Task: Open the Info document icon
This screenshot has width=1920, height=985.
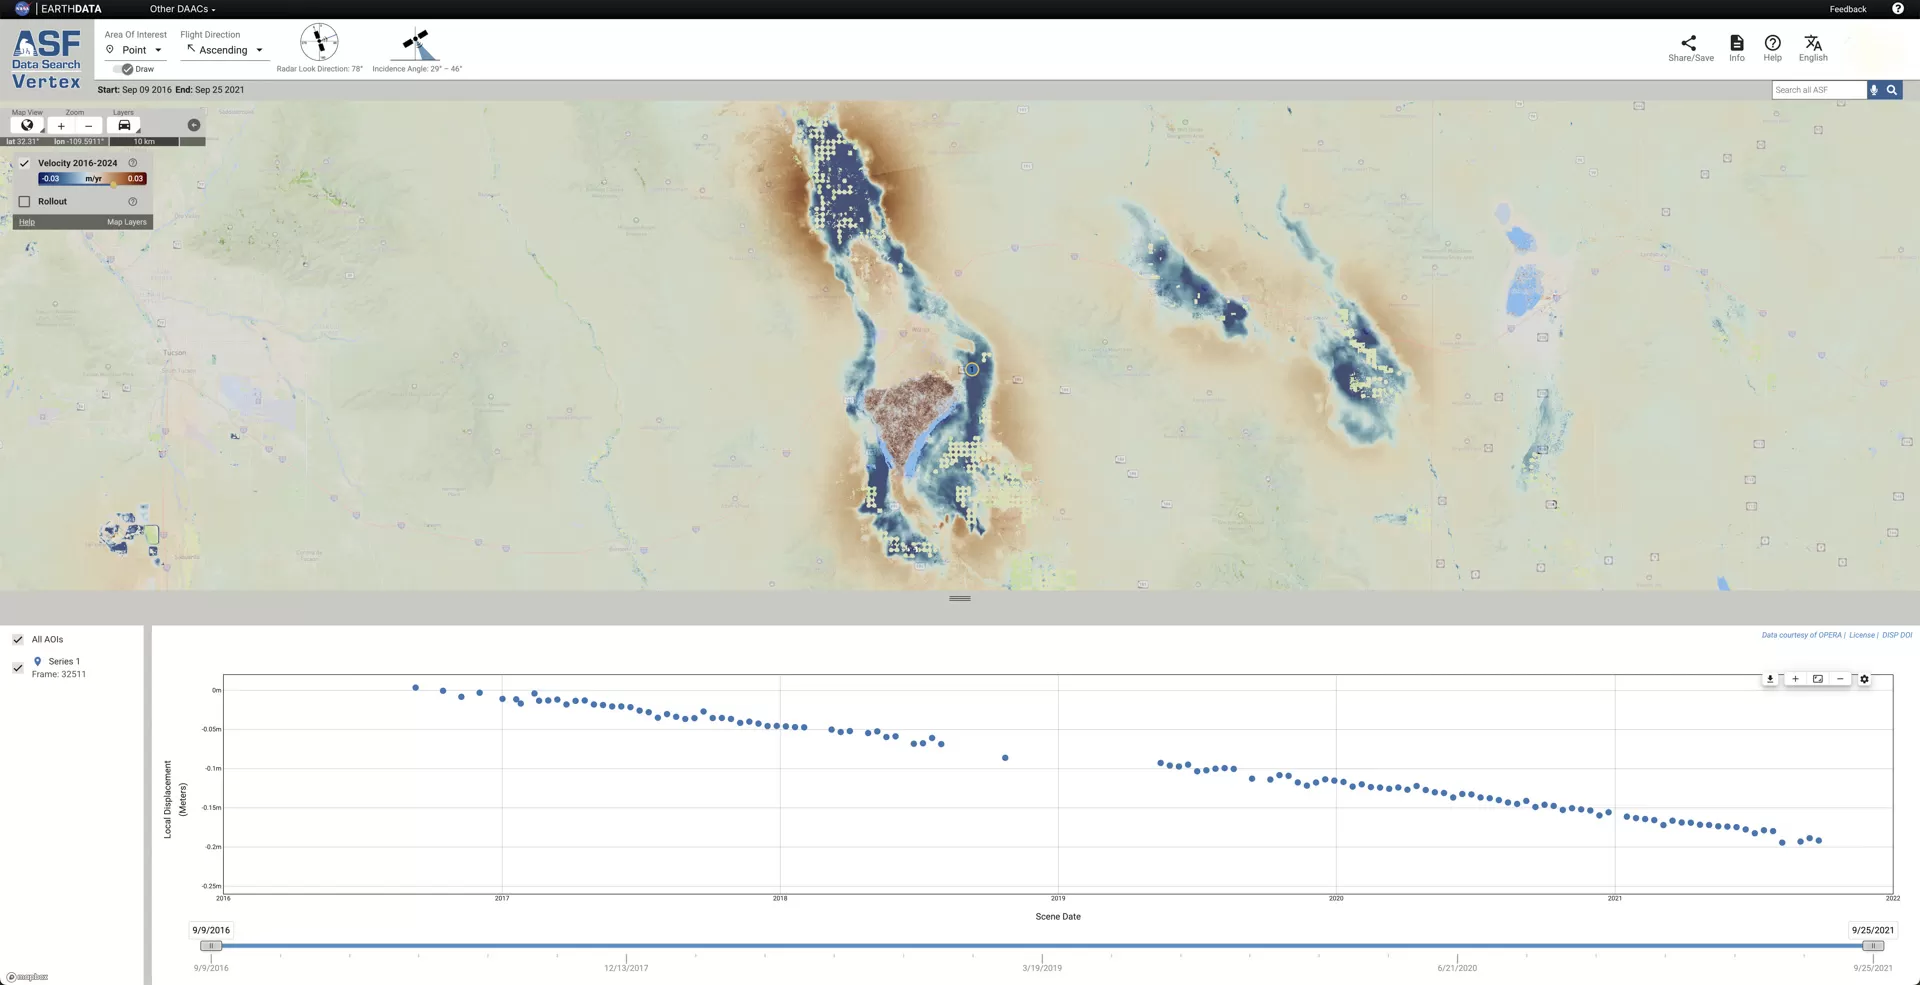Action: coord(1737,48)
